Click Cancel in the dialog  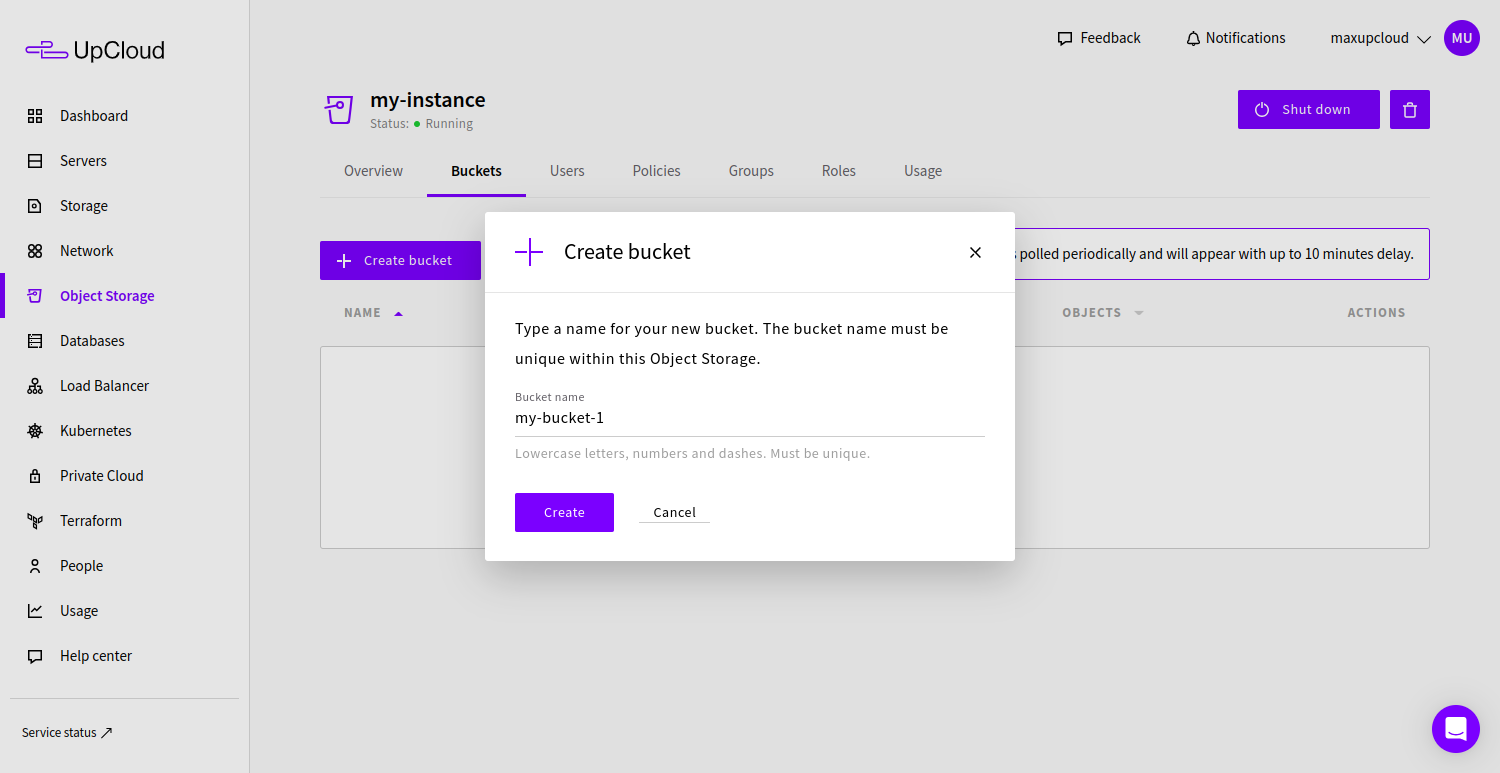(675, 512)
